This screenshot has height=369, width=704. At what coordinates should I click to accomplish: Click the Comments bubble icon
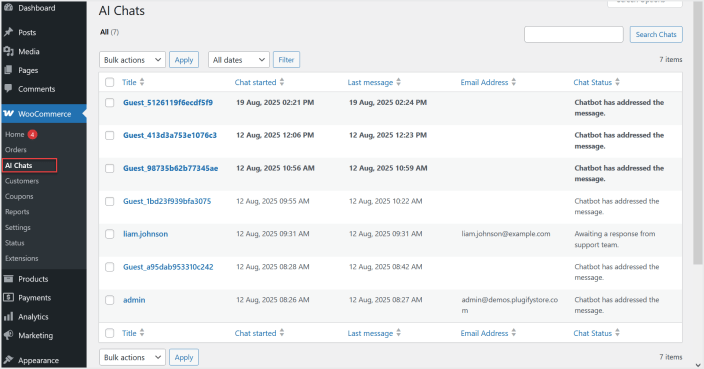click(8, 88)
